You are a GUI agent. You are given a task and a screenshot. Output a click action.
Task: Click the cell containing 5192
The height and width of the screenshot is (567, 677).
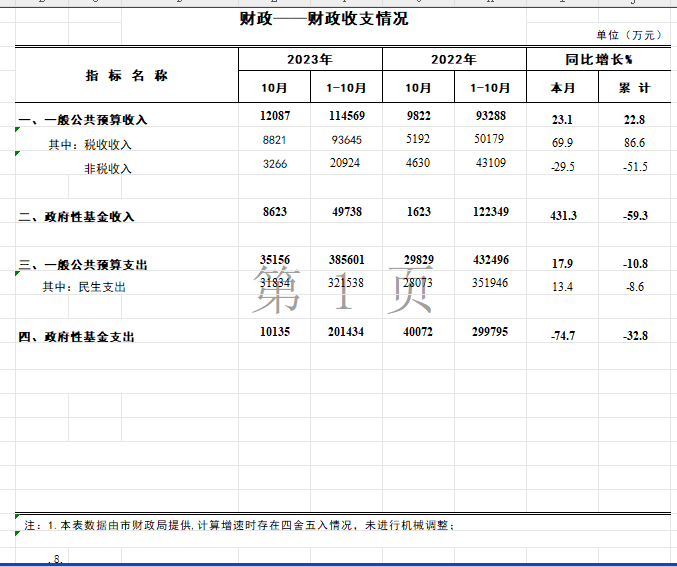click(418, 139)
